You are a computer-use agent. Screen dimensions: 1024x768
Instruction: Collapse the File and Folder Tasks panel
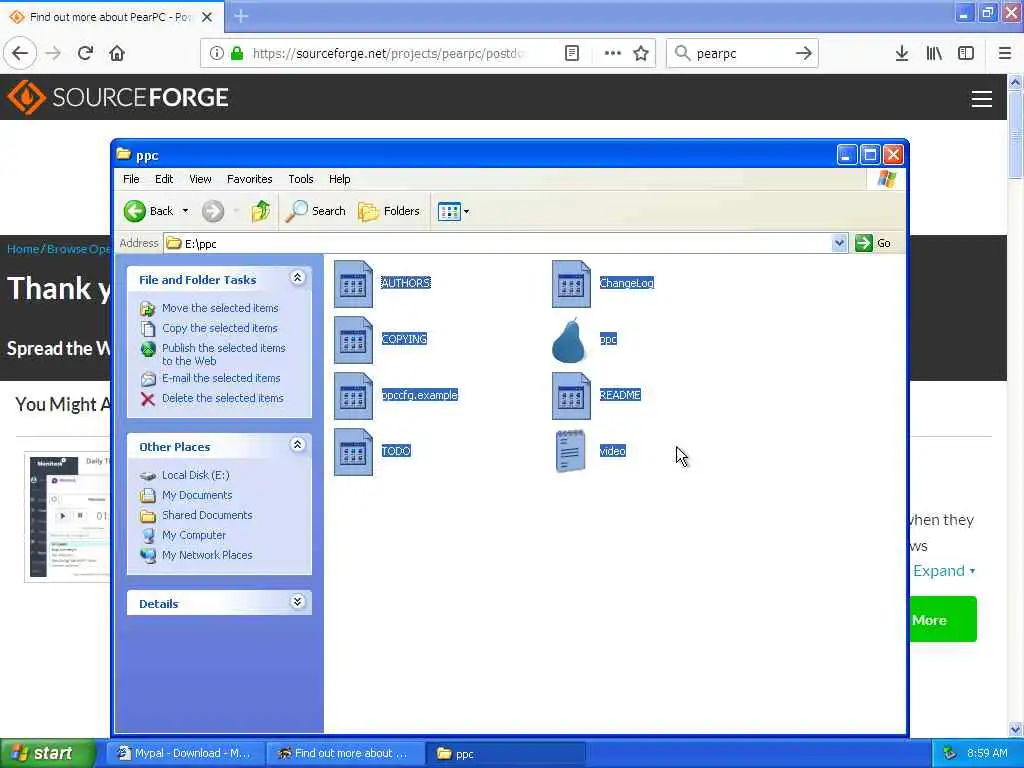297,278
